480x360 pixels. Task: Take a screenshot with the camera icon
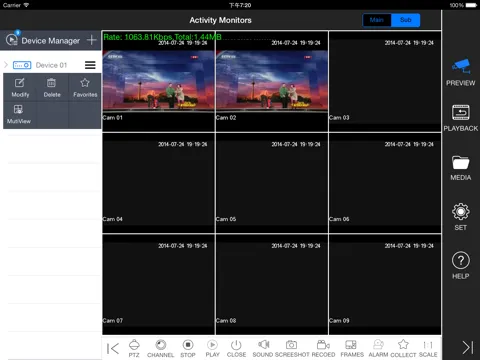(291, 345)
